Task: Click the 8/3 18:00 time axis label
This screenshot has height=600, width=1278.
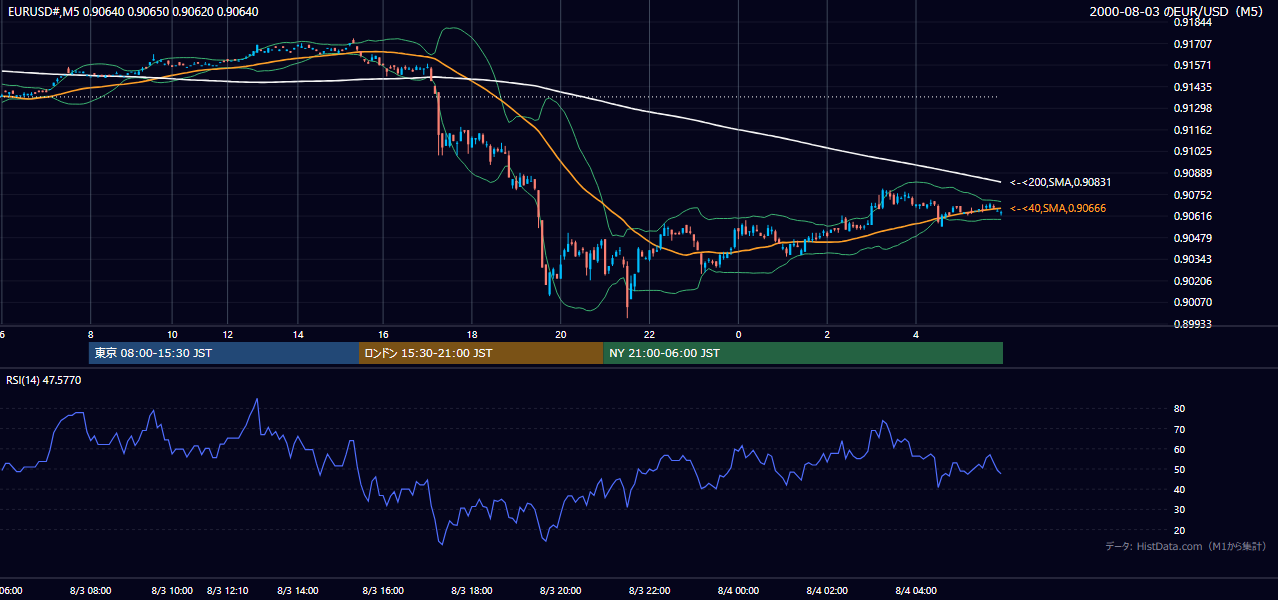Action: click(472, 590)
